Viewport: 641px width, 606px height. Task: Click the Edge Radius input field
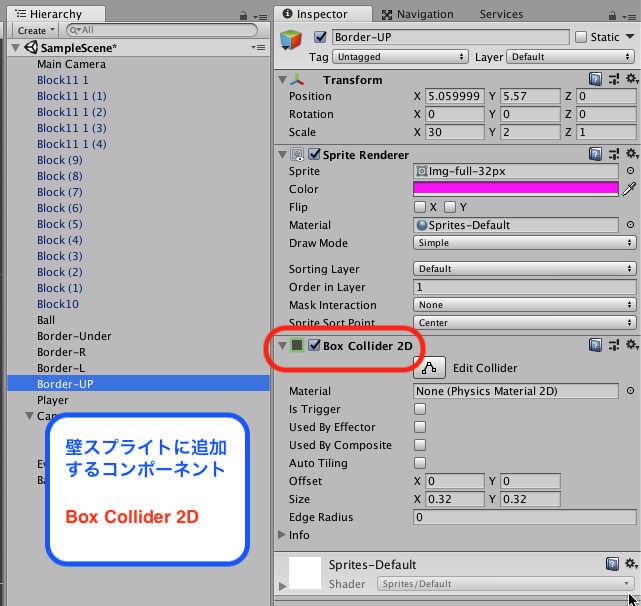(524, 517)
